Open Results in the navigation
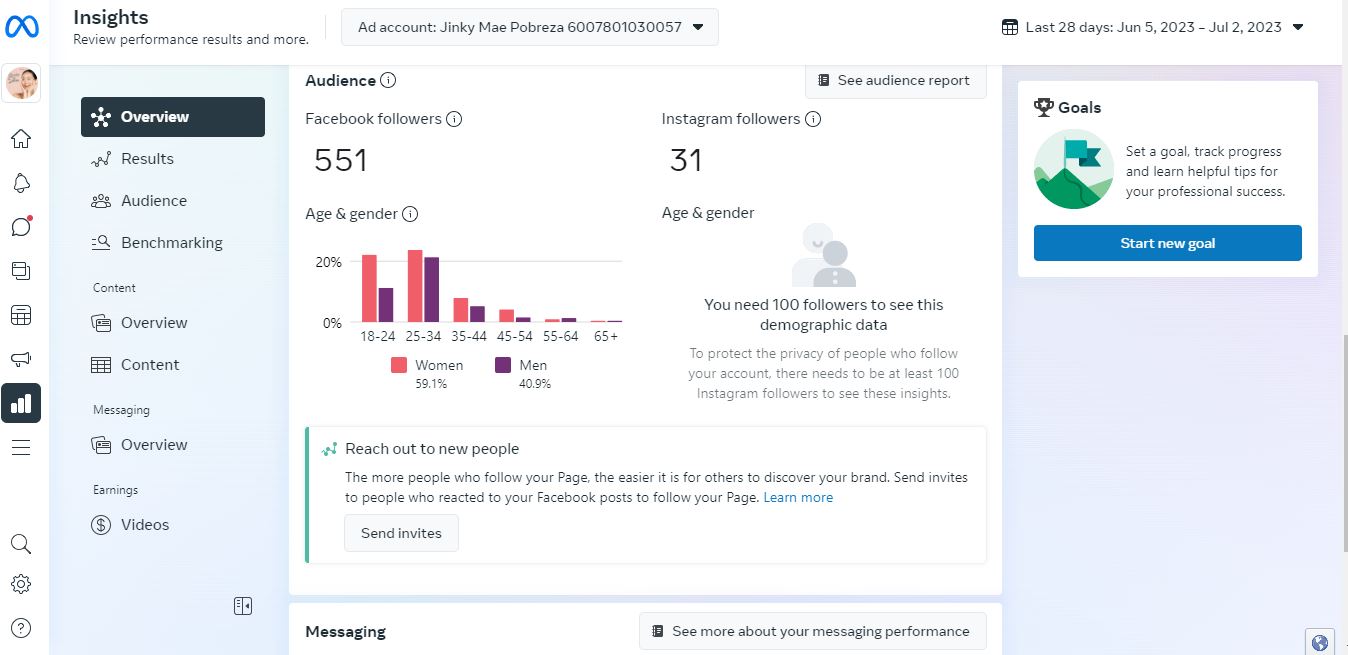Image resolution: width=1348 pixels, height=655 pixels. [x=173, y=159]
